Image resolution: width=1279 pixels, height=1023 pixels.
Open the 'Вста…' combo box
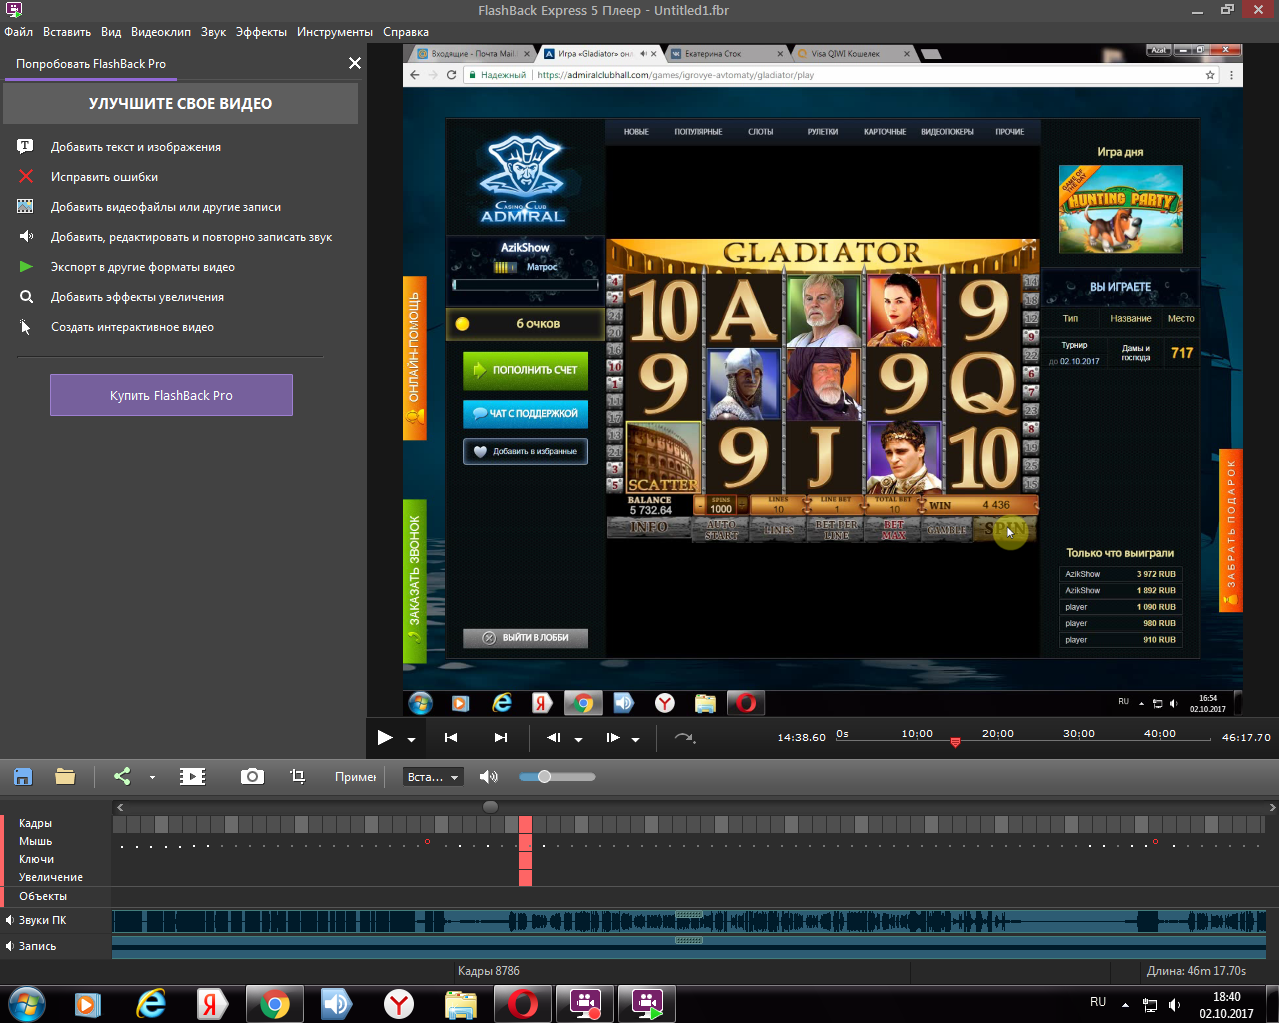click(433, 777)
